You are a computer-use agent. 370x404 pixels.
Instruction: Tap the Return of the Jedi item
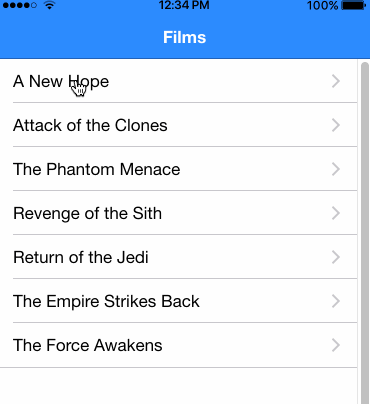pyautogui.click(x=178, y=257)
